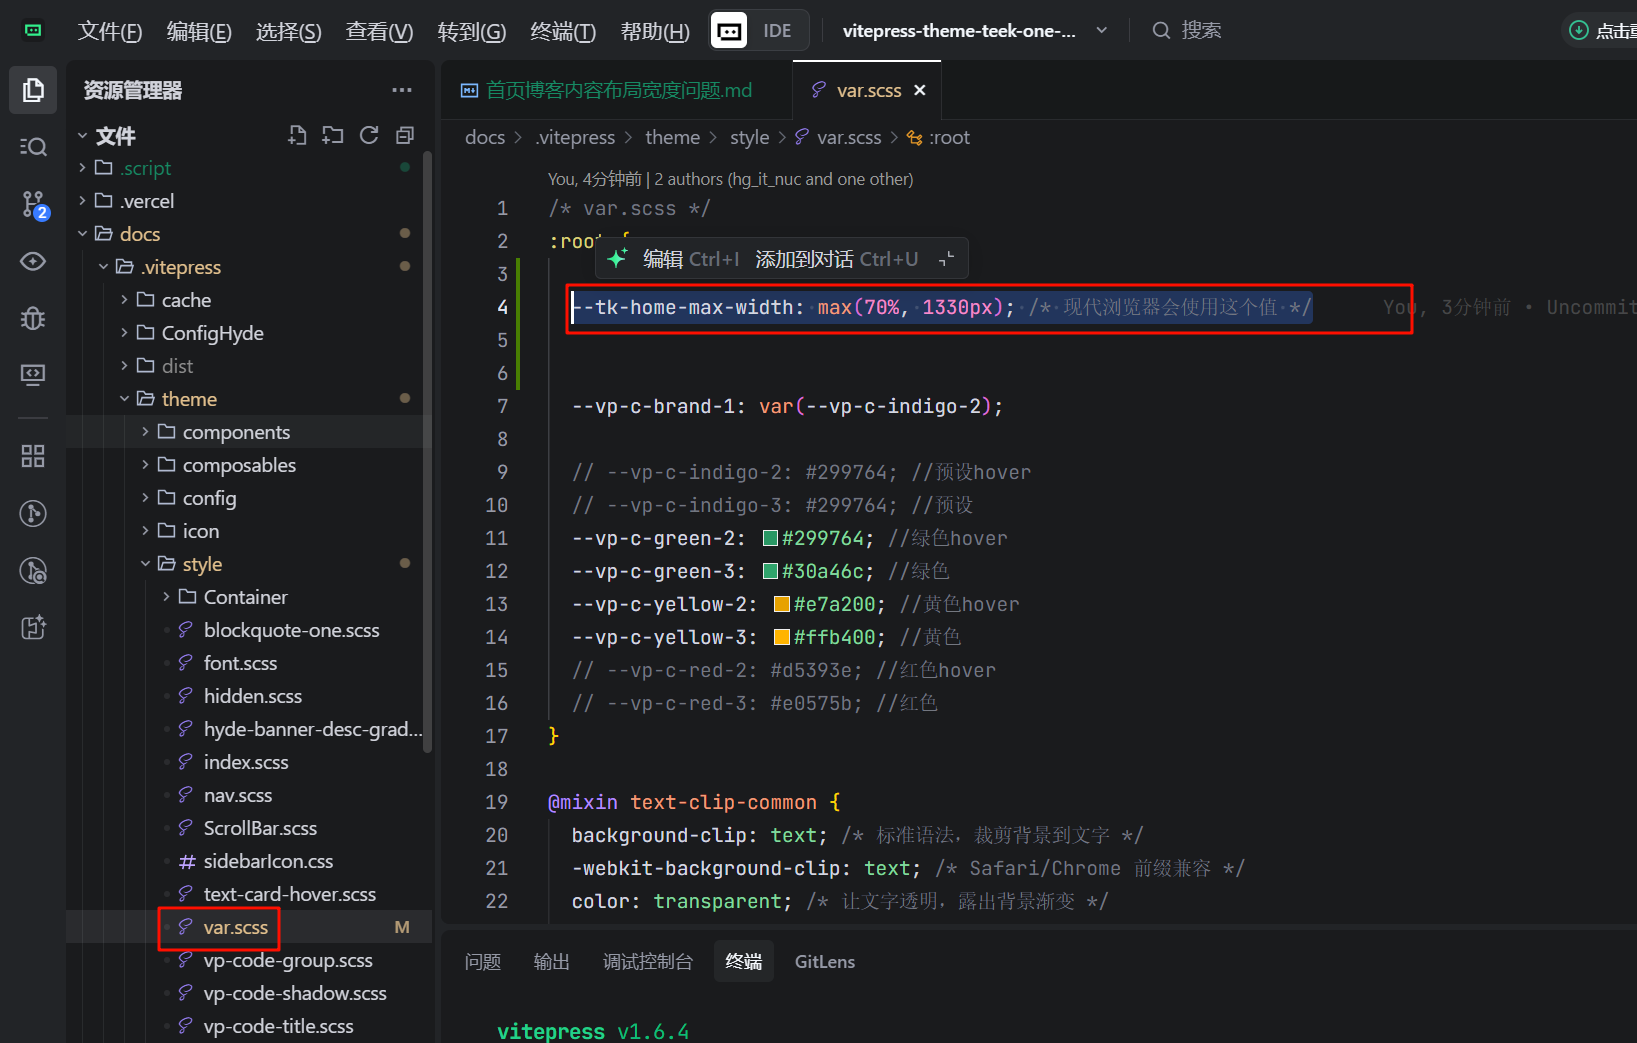This screenshot has height=1043, width=1637.
Task: Open the 转到(G) menu
Action: pos(471,31)
